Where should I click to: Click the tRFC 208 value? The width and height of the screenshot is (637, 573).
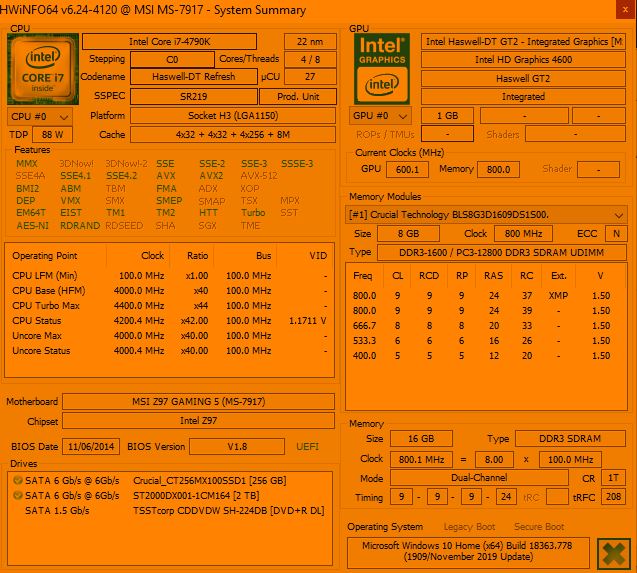pos(613,497)
